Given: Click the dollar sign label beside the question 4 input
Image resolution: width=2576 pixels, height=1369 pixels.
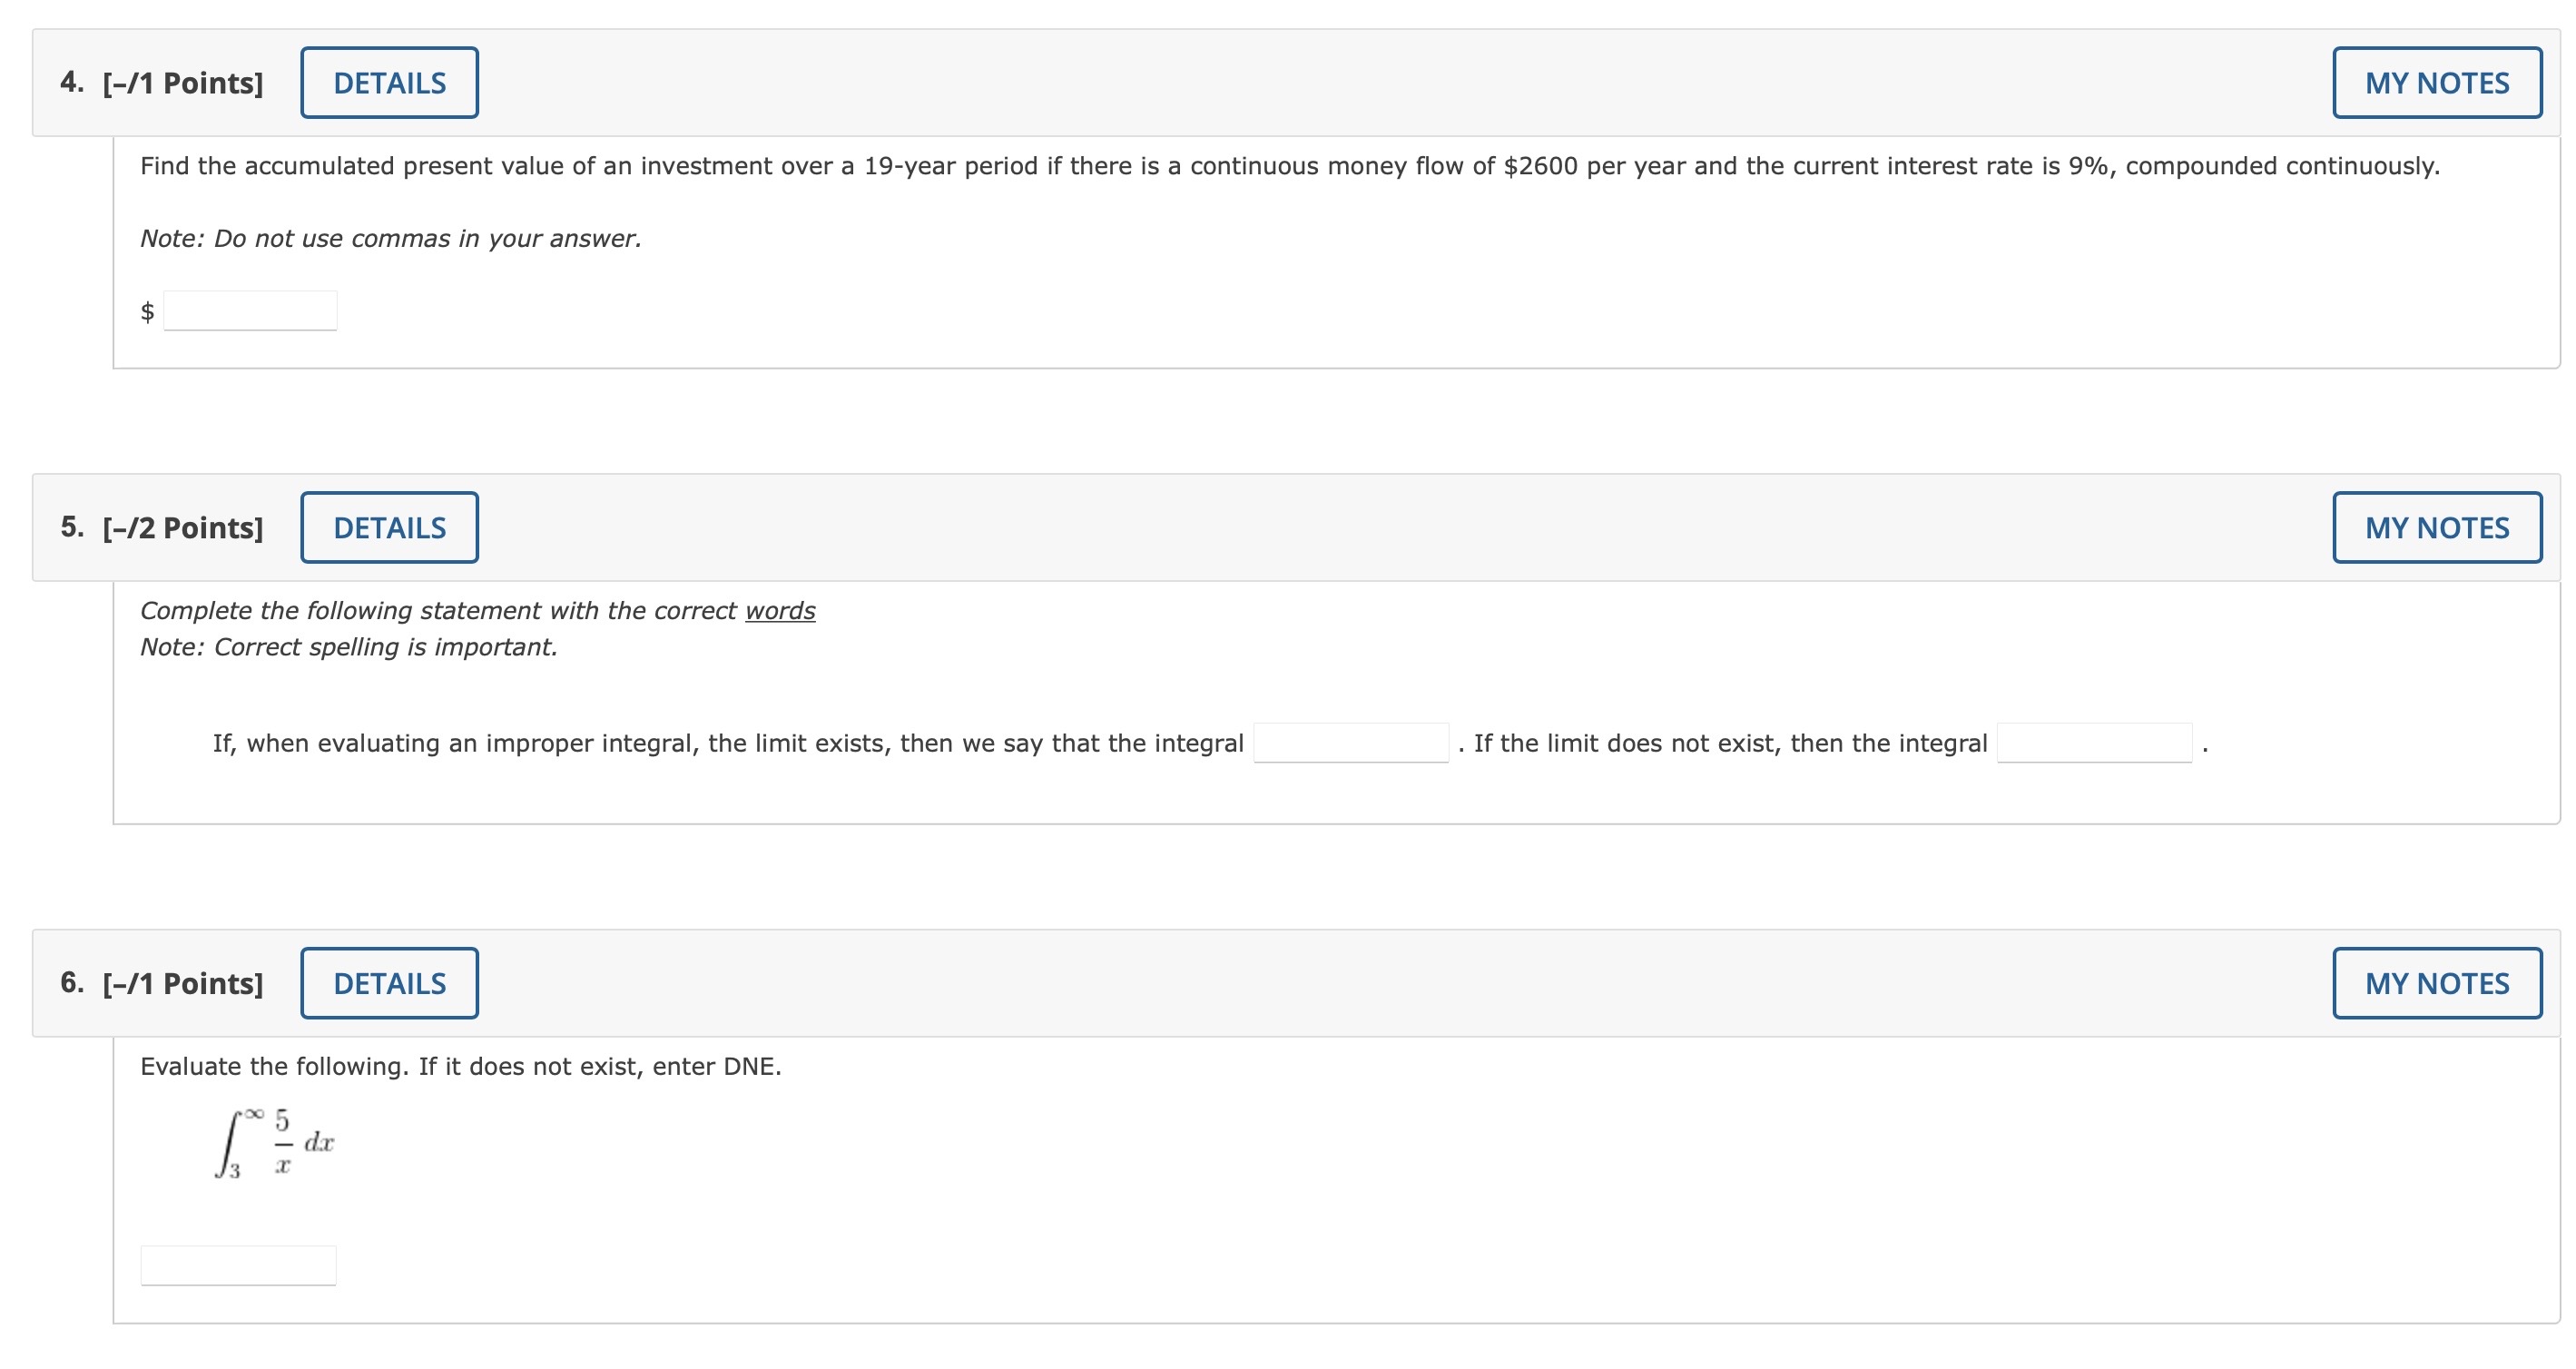Looking at the screenshot, I should [x=146, y=312].
